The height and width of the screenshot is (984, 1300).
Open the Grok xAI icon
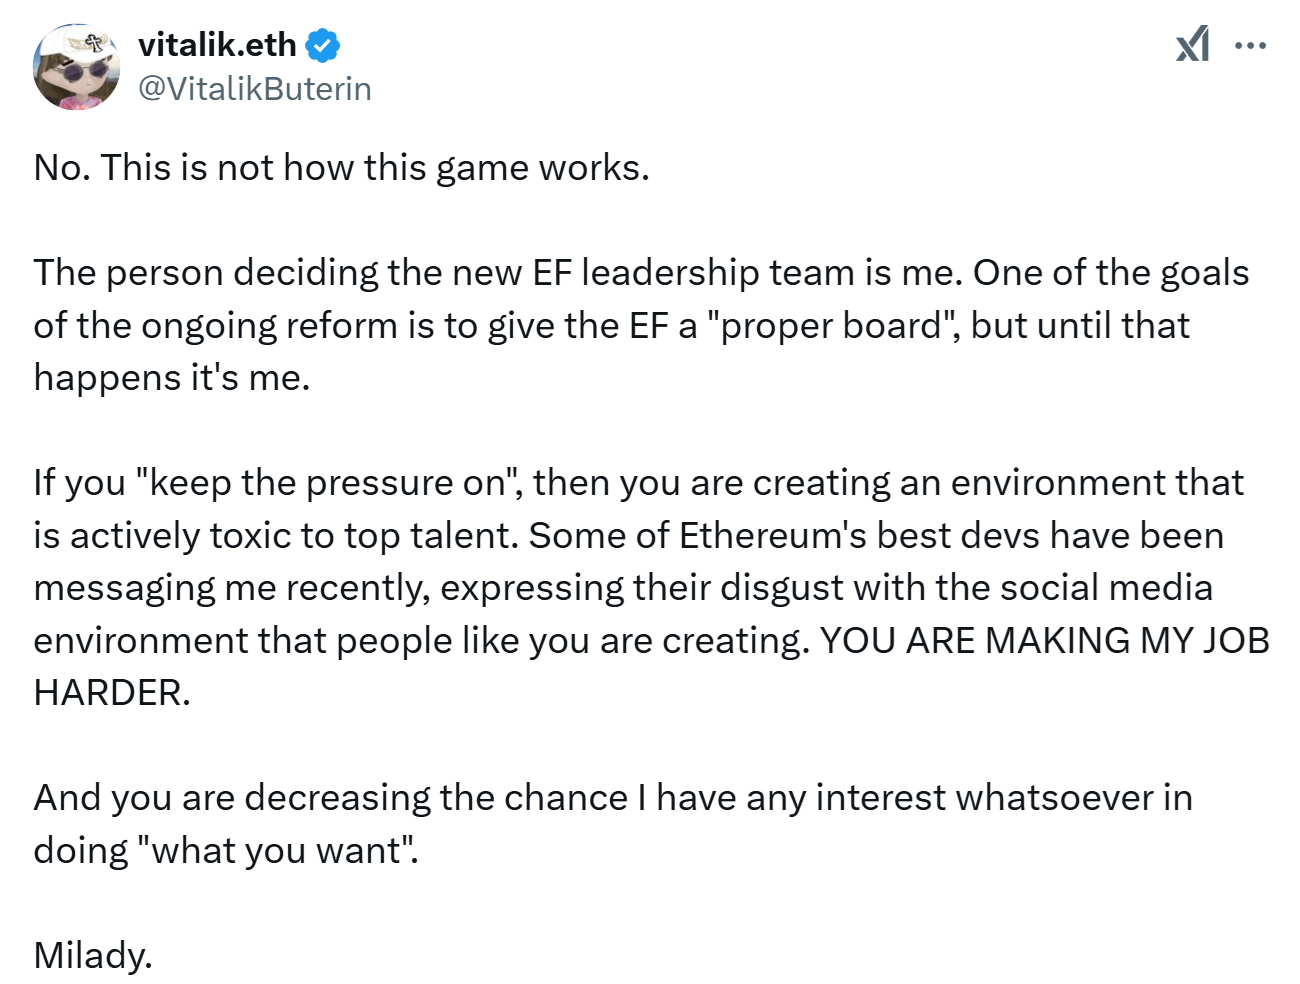[x=1192, y=45]
